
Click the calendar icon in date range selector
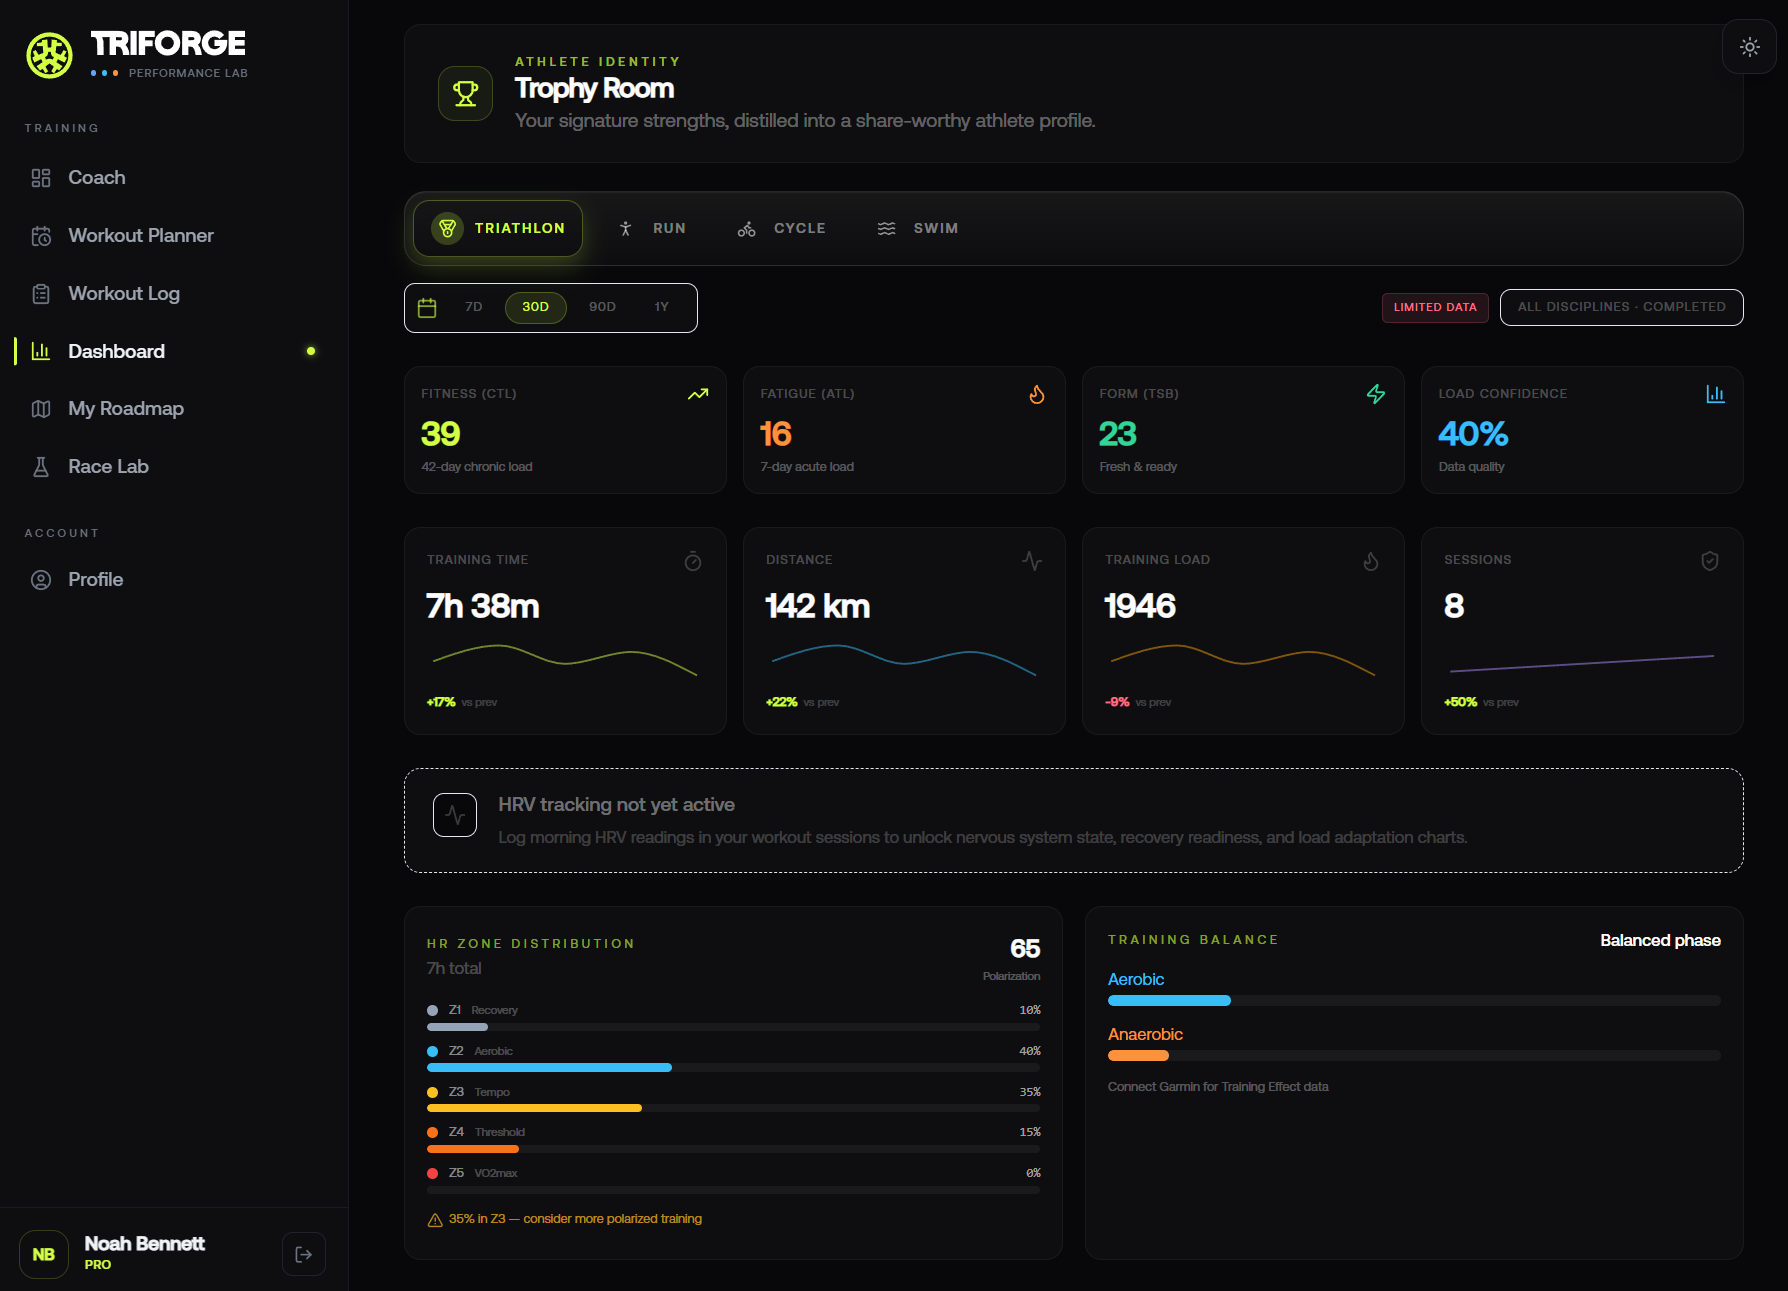(427, 308)
